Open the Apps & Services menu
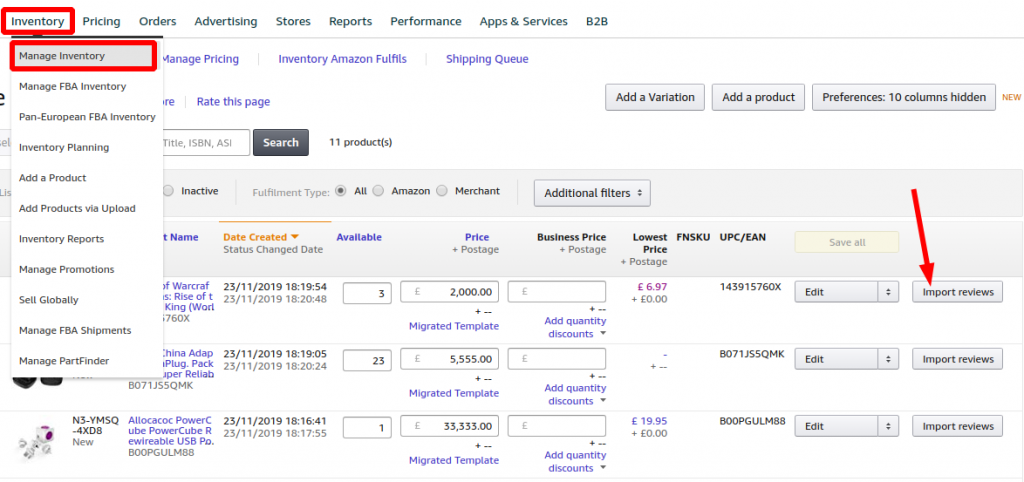 [x=524, y=22]
